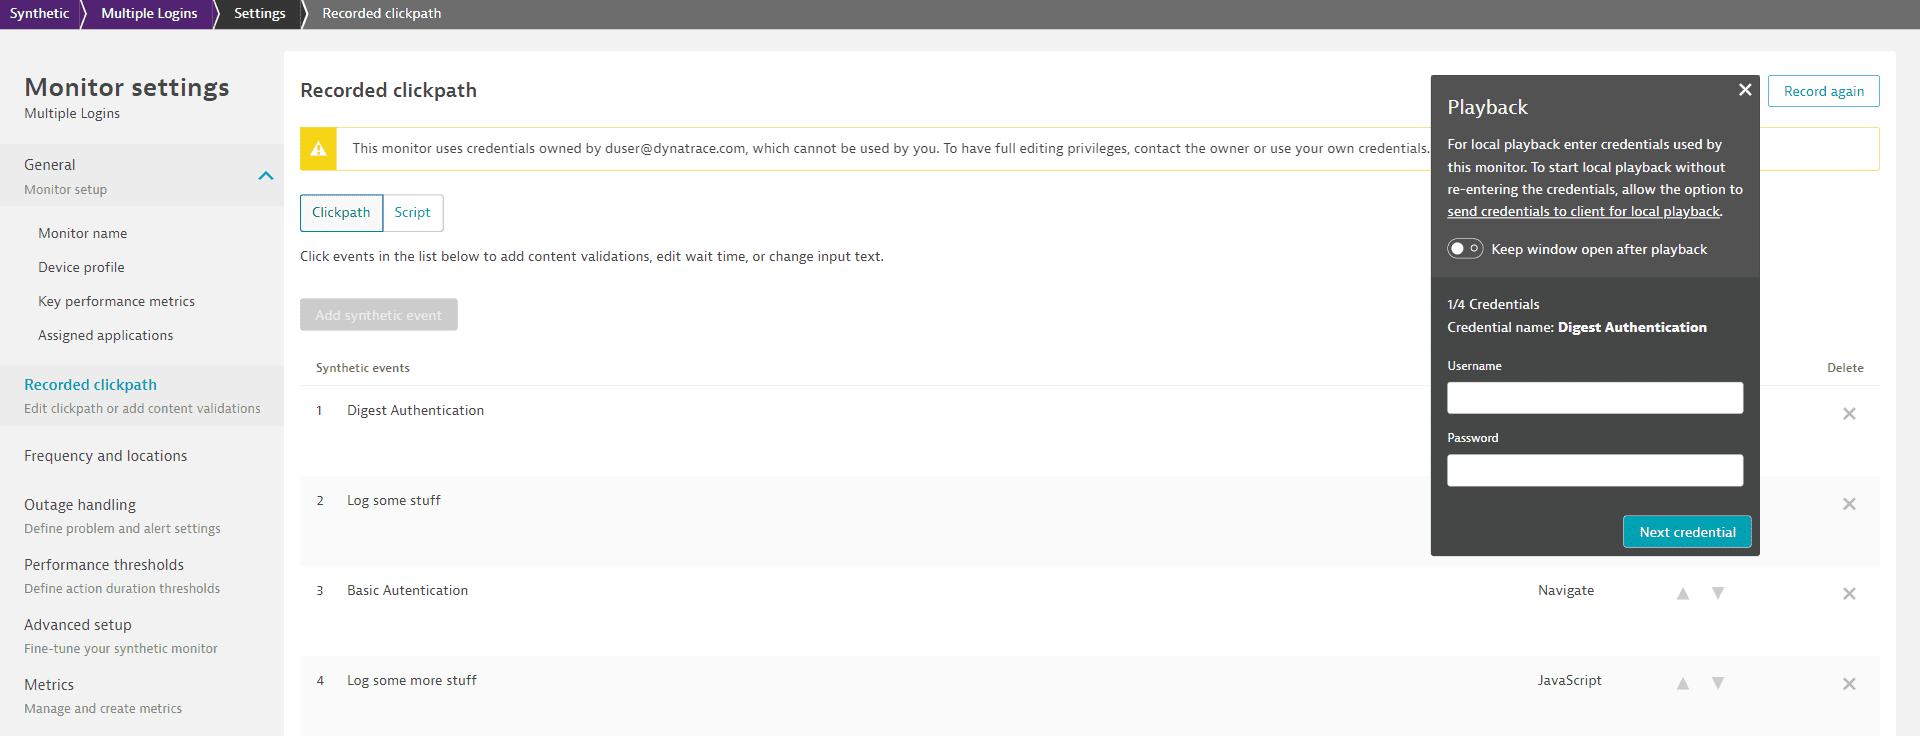Focus the Password input field
1920x736 pixels.
coord(1595,470)
